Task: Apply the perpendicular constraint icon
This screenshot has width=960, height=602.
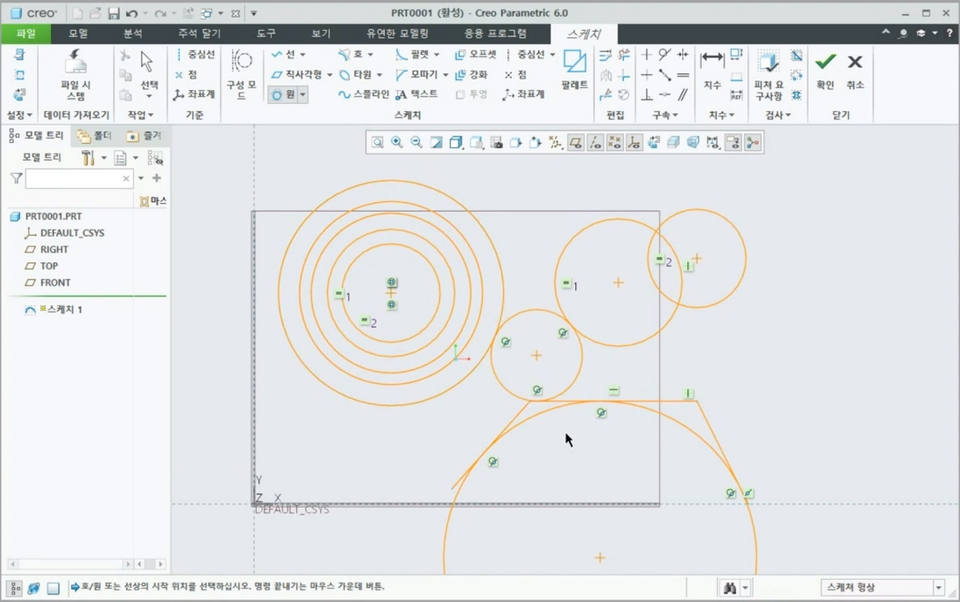Action: [647, 94]
